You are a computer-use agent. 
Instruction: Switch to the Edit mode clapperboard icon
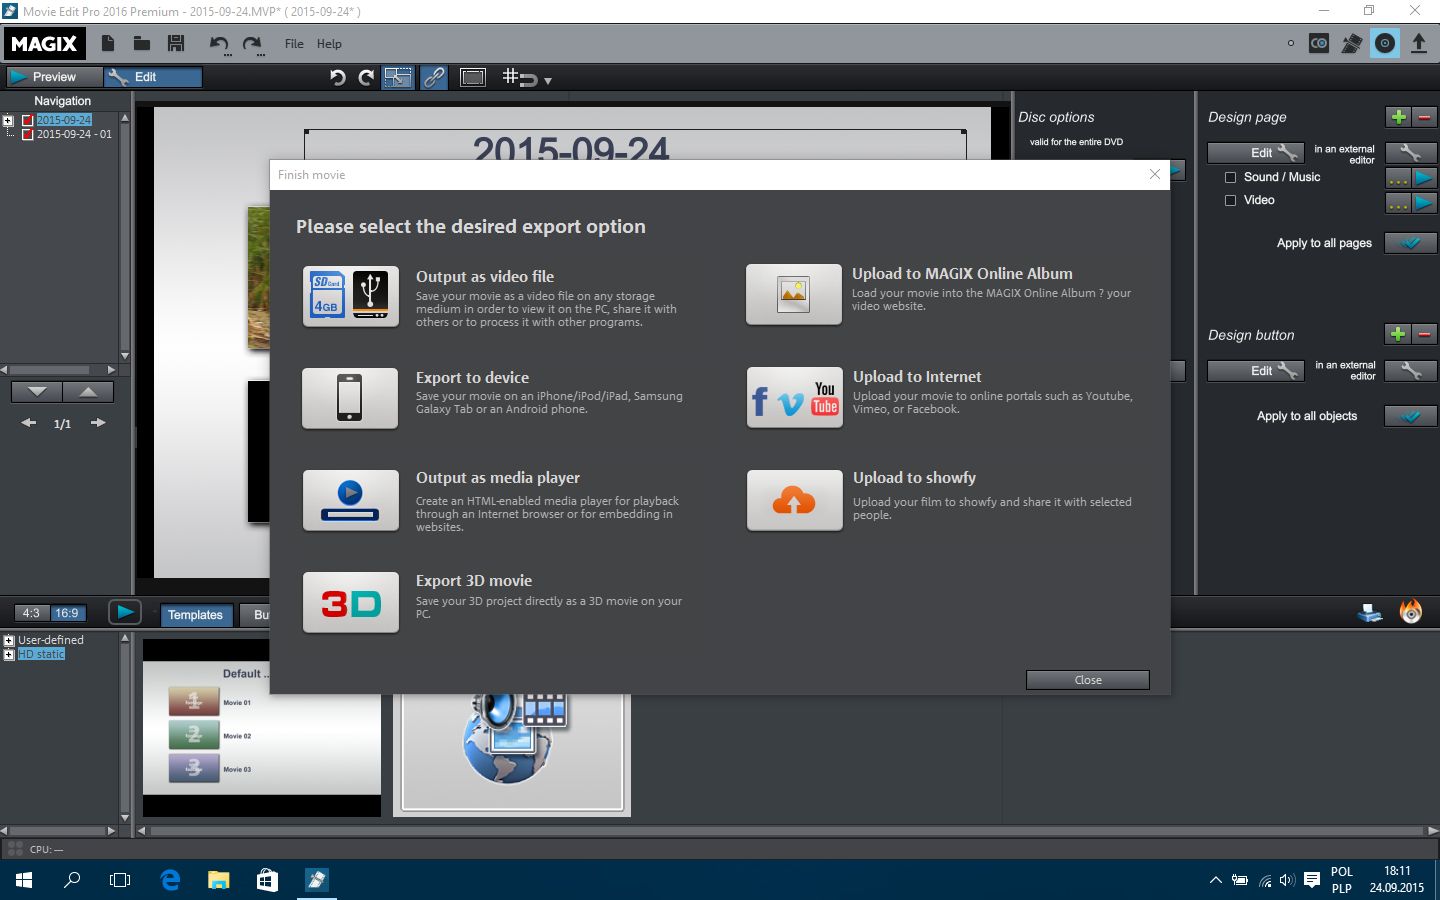1352,43
